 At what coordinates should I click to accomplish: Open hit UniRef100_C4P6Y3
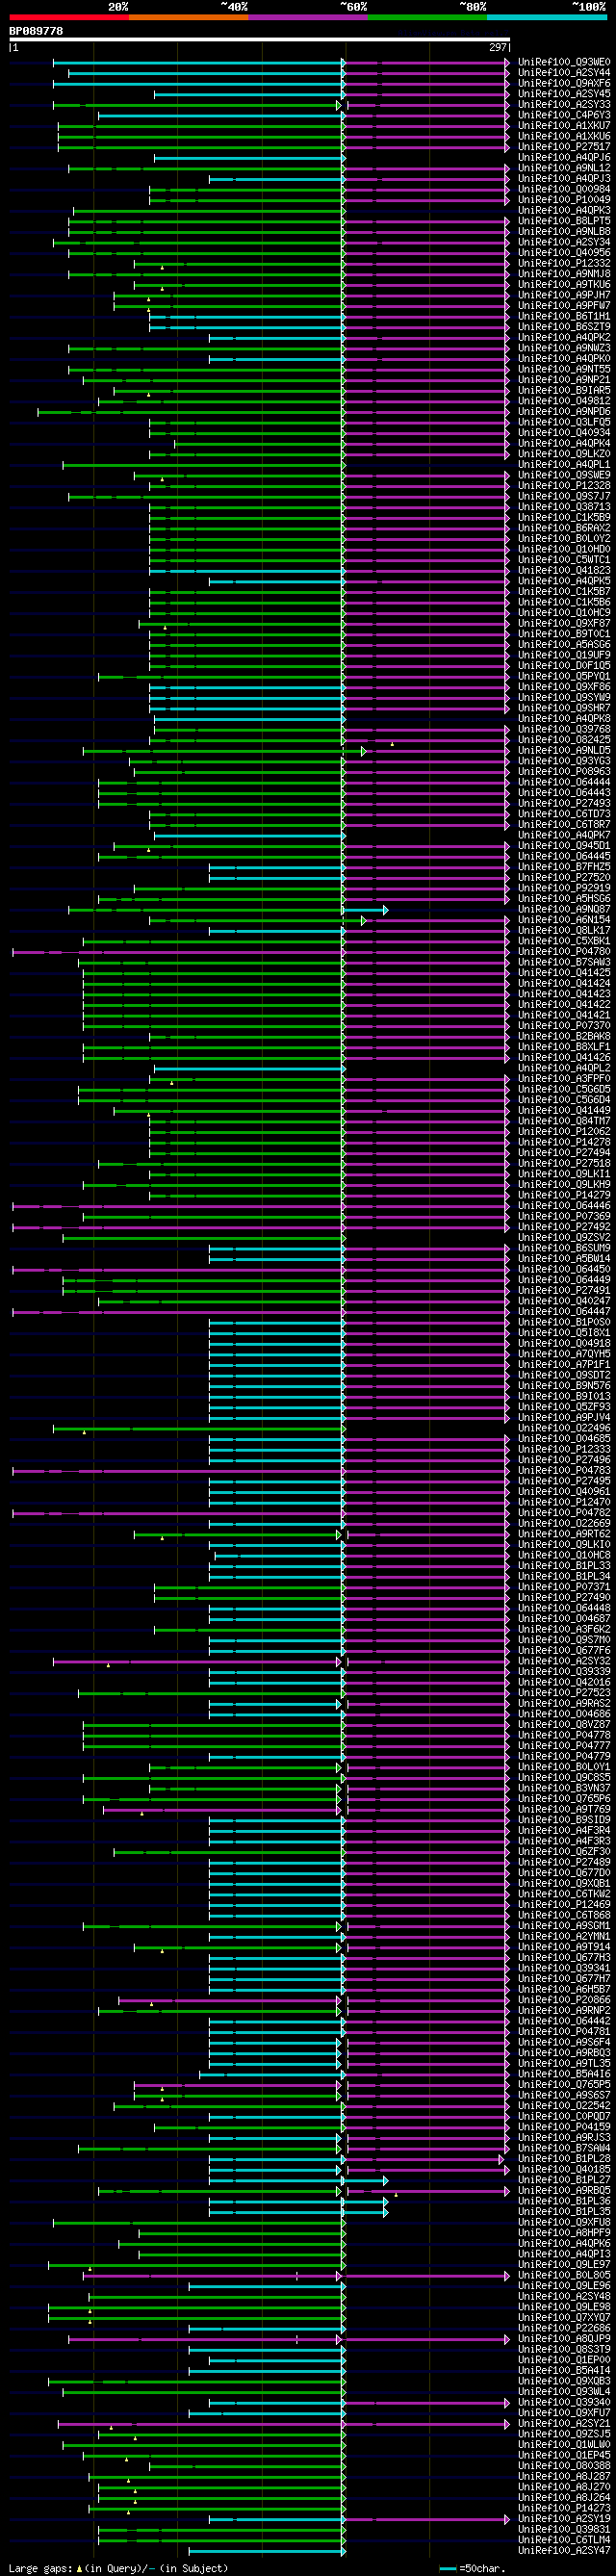[x=564, y=115]
